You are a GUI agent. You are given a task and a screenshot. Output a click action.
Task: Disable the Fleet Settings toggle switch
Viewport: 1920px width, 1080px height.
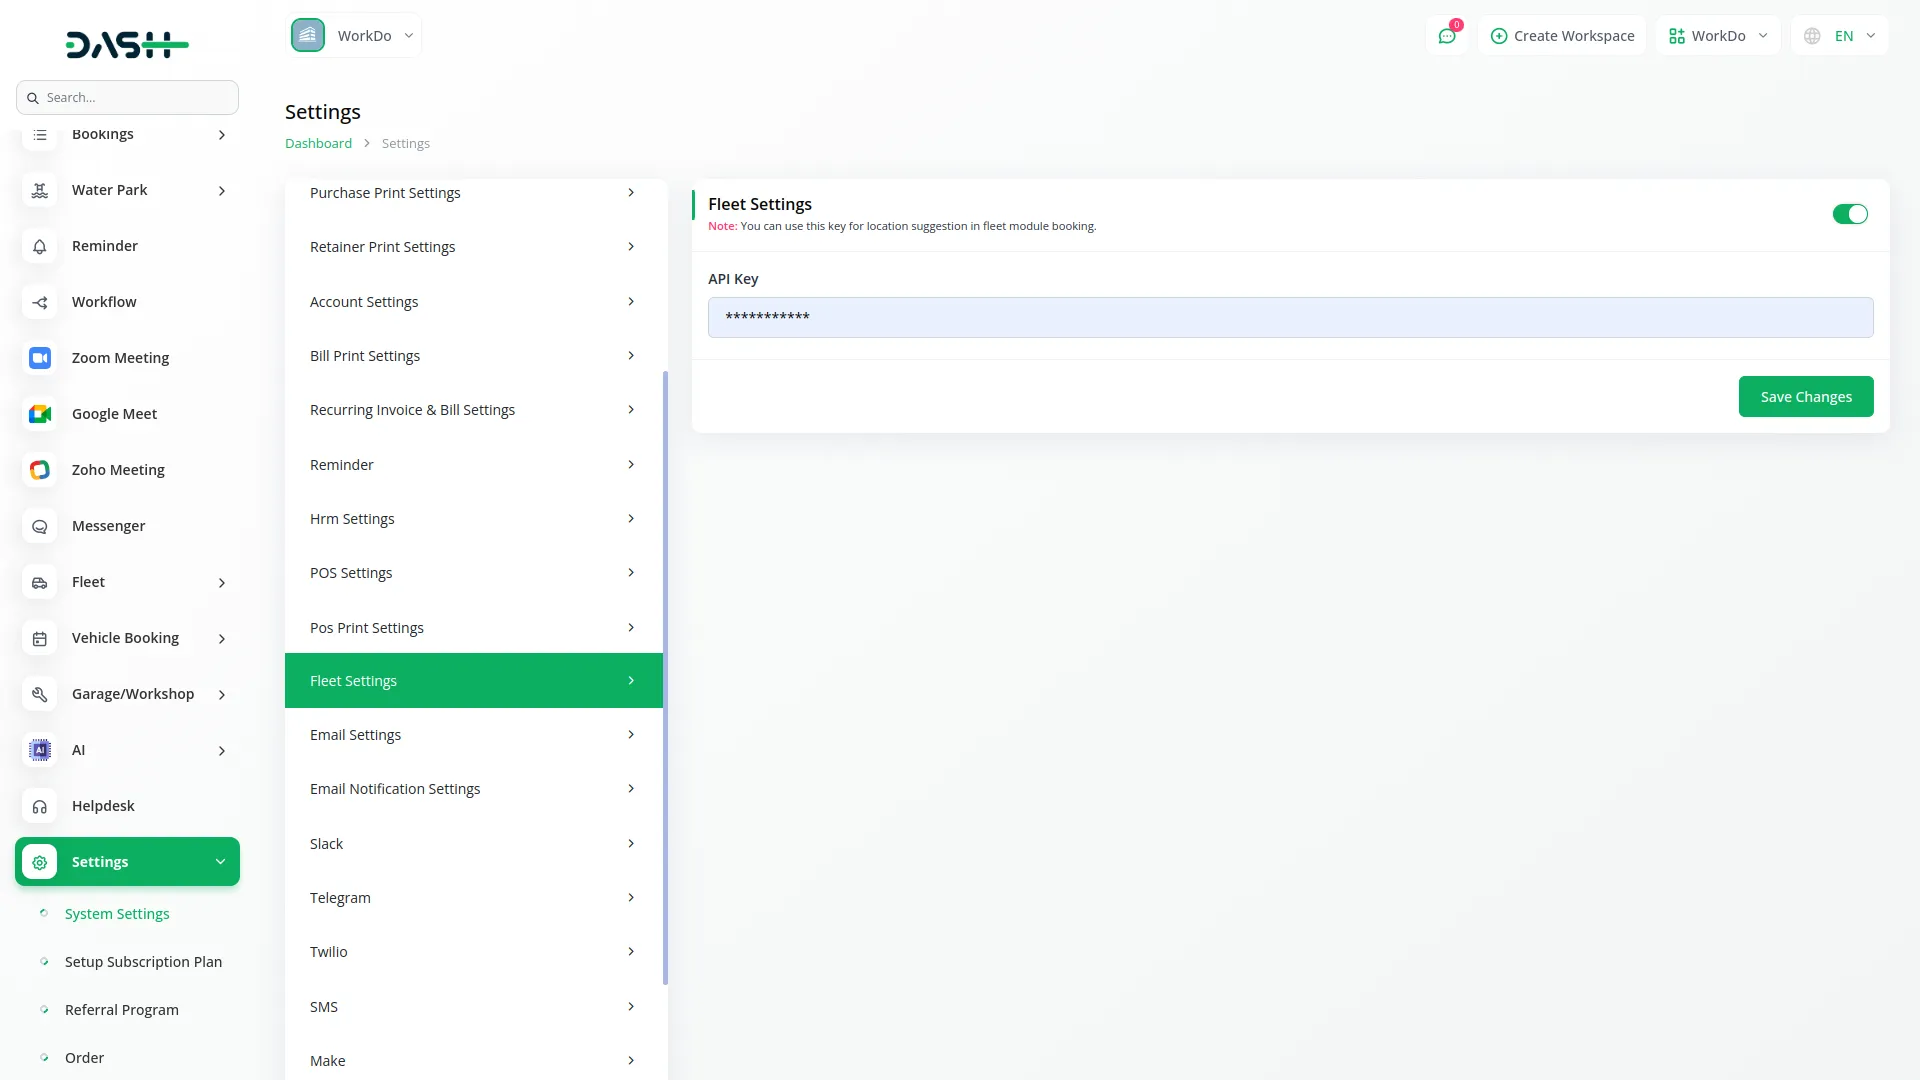coord(1849,214)
